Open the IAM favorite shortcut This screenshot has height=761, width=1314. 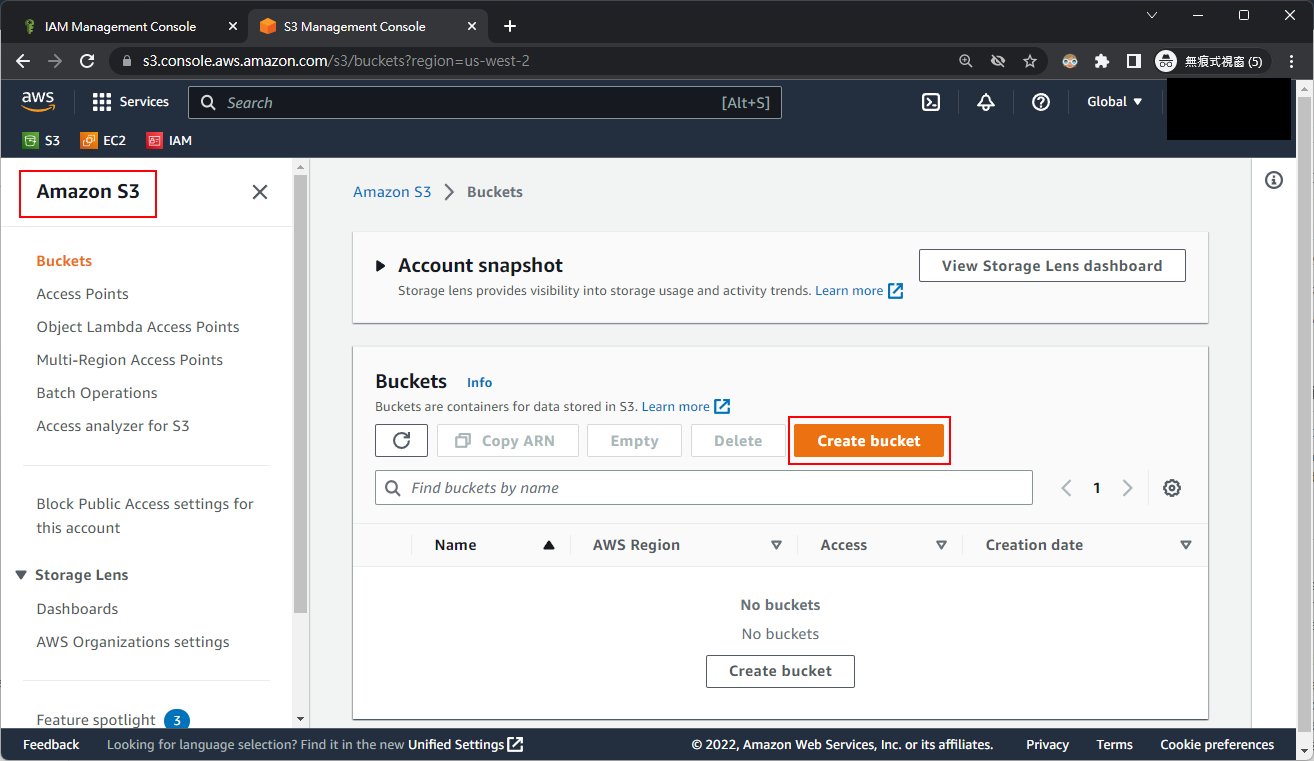169,141
